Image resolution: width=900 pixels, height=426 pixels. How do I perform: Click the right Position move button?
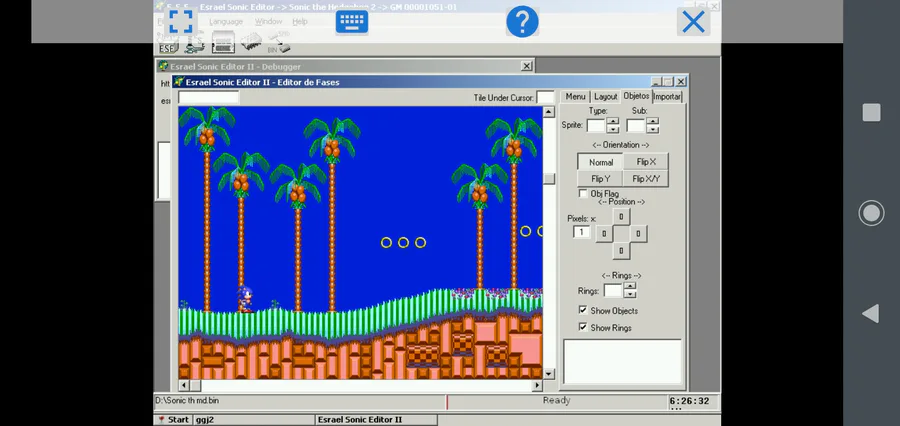point(638,234)
